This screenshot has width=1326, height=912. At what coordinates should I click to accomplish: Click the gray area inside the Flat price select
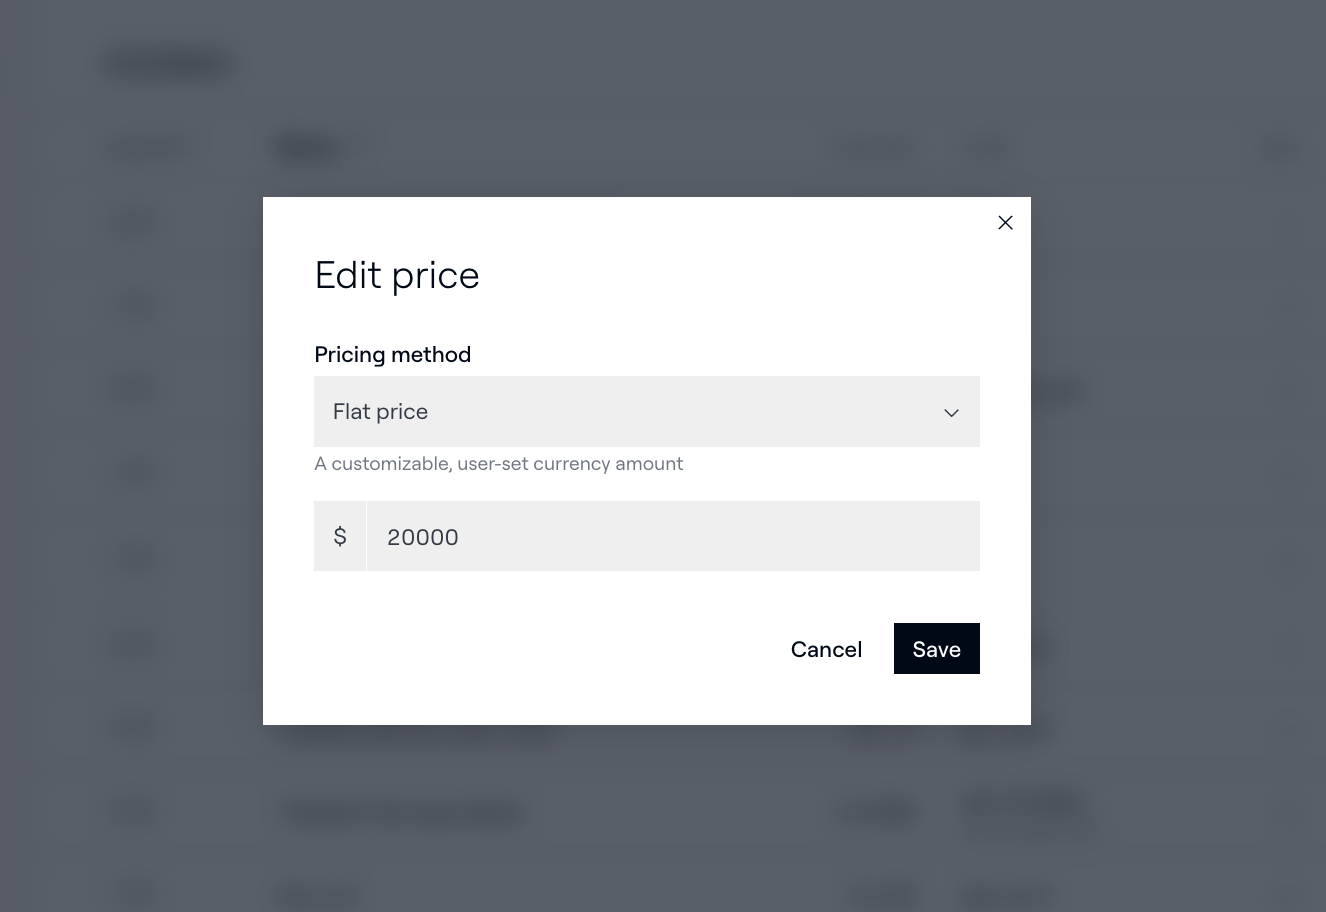pos(680,411)
